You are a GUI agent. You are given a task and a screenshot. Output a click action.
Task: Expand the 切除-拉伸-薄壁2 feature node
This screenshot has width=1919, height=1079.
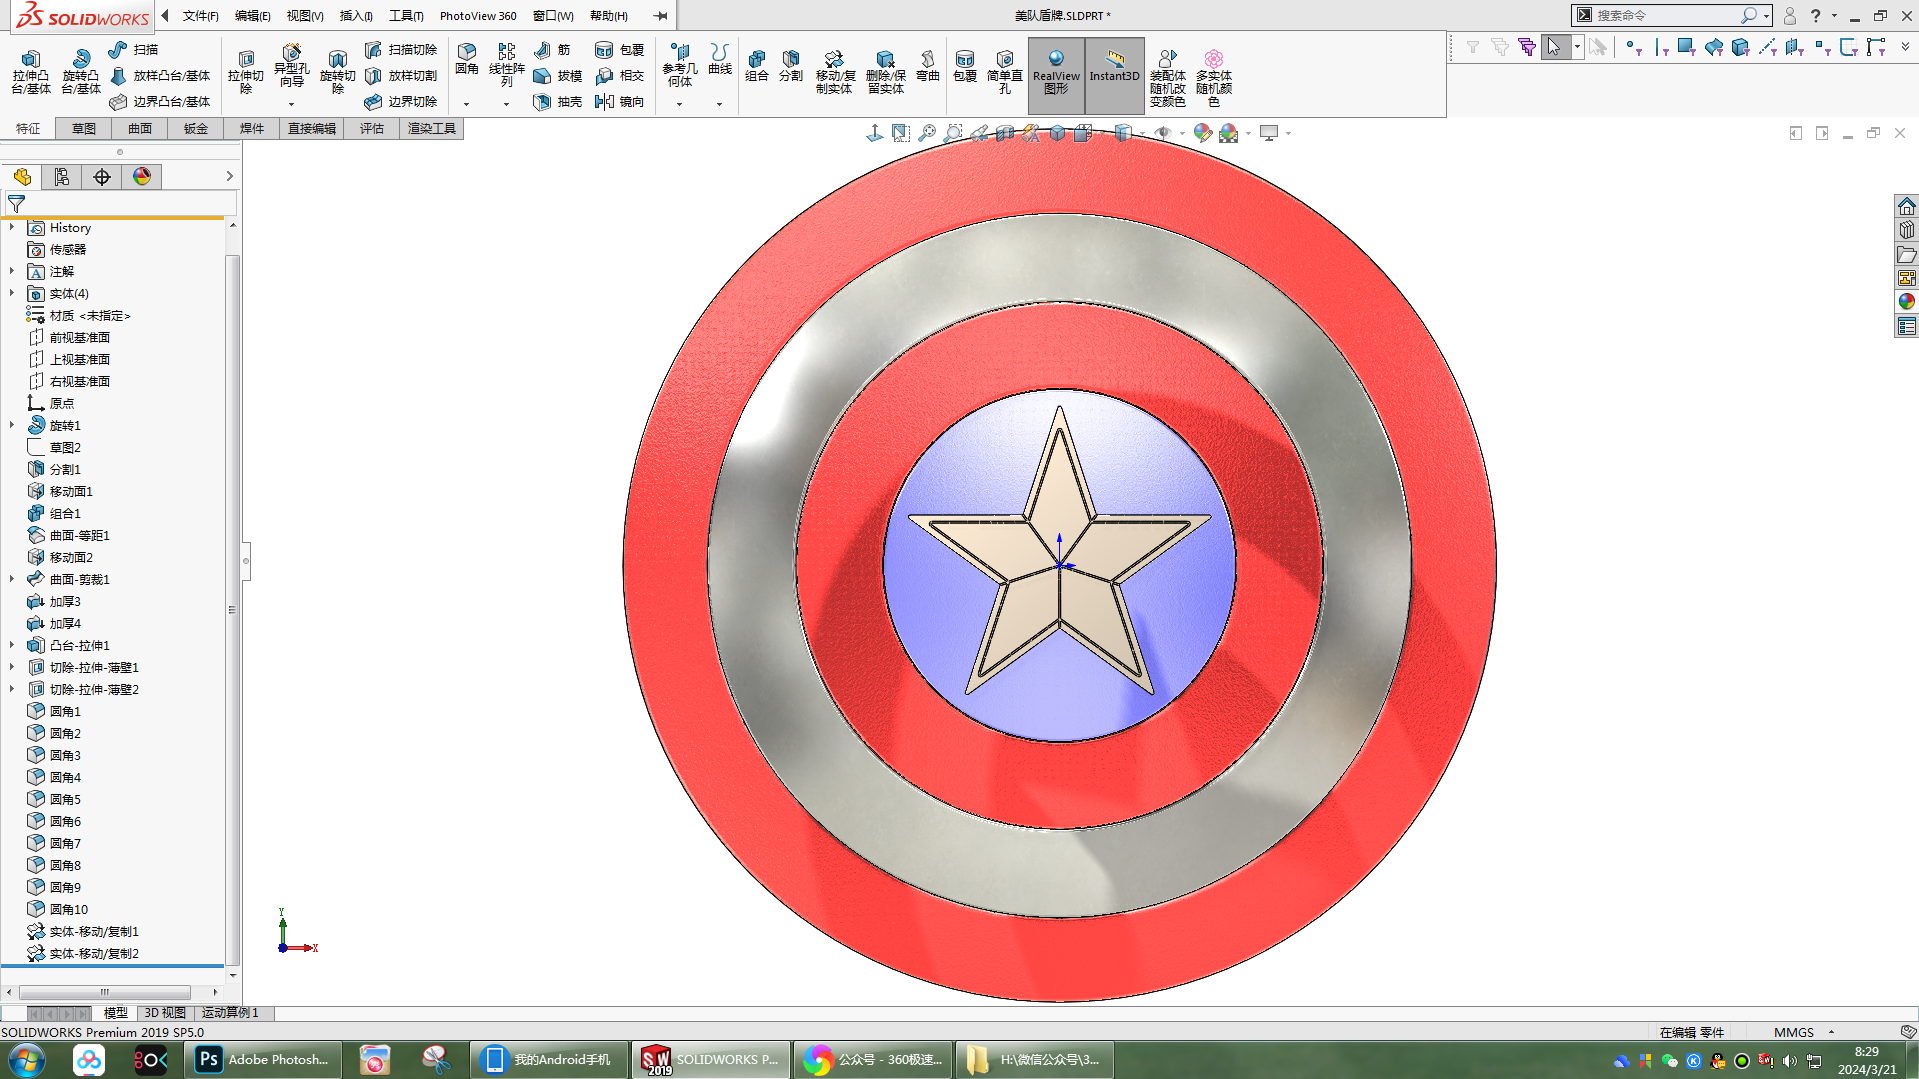[x=12, y=689]
